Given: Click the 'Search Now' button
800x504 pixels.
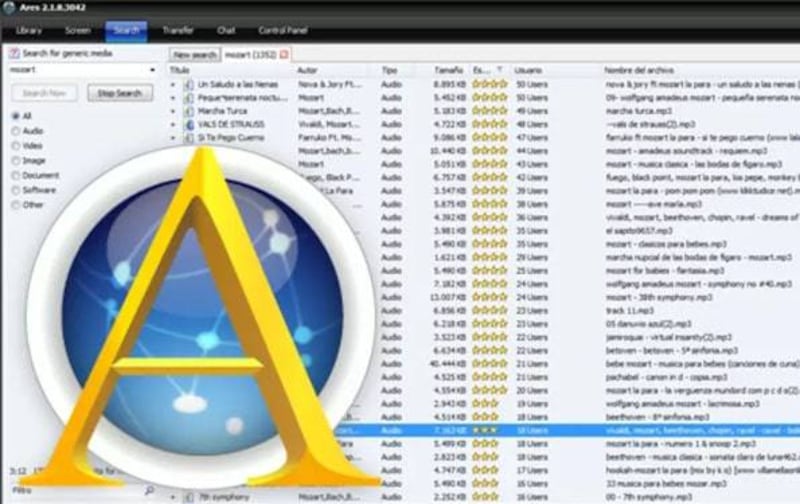Looking at the screenshot, I should pos(44,93).
